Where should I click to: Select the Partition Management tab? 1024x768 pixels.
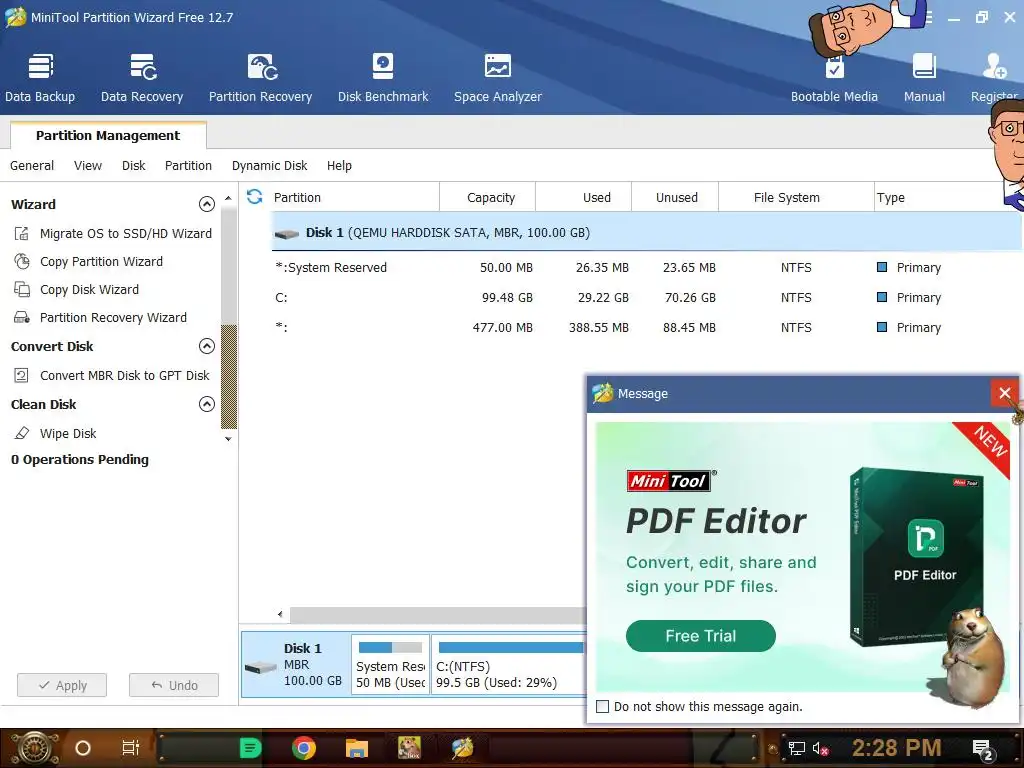[108, 135]
